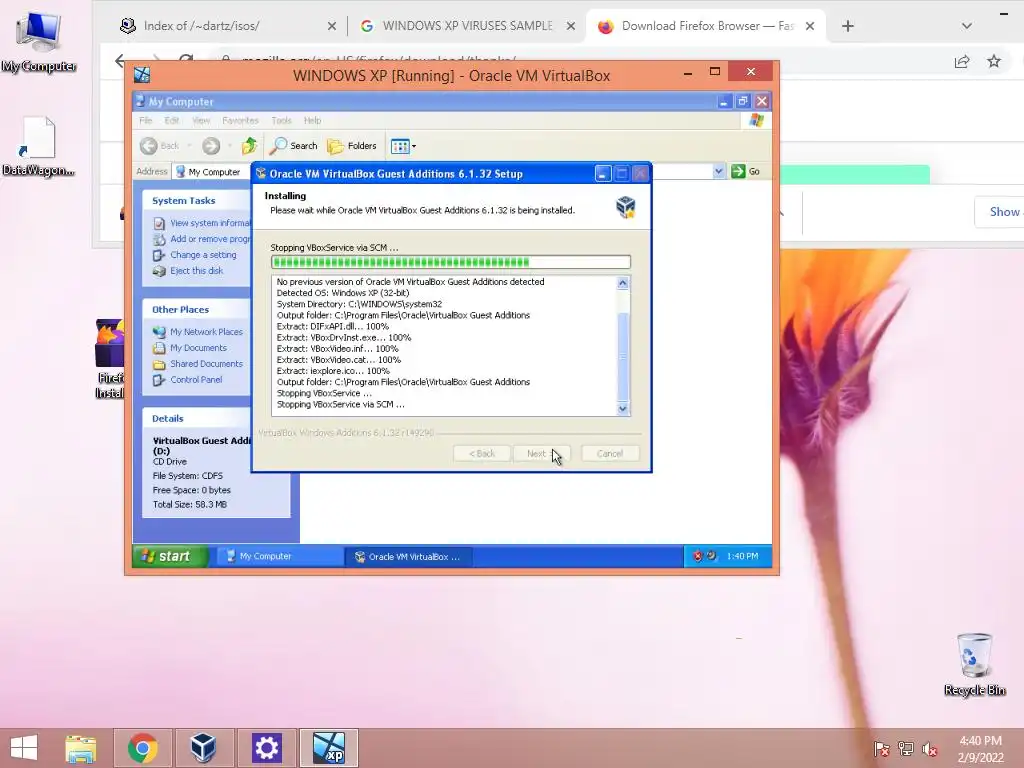Viewport: 1024px width, 768px height.
Task: Open the address bar dropdown arrow
Action: 718,171
